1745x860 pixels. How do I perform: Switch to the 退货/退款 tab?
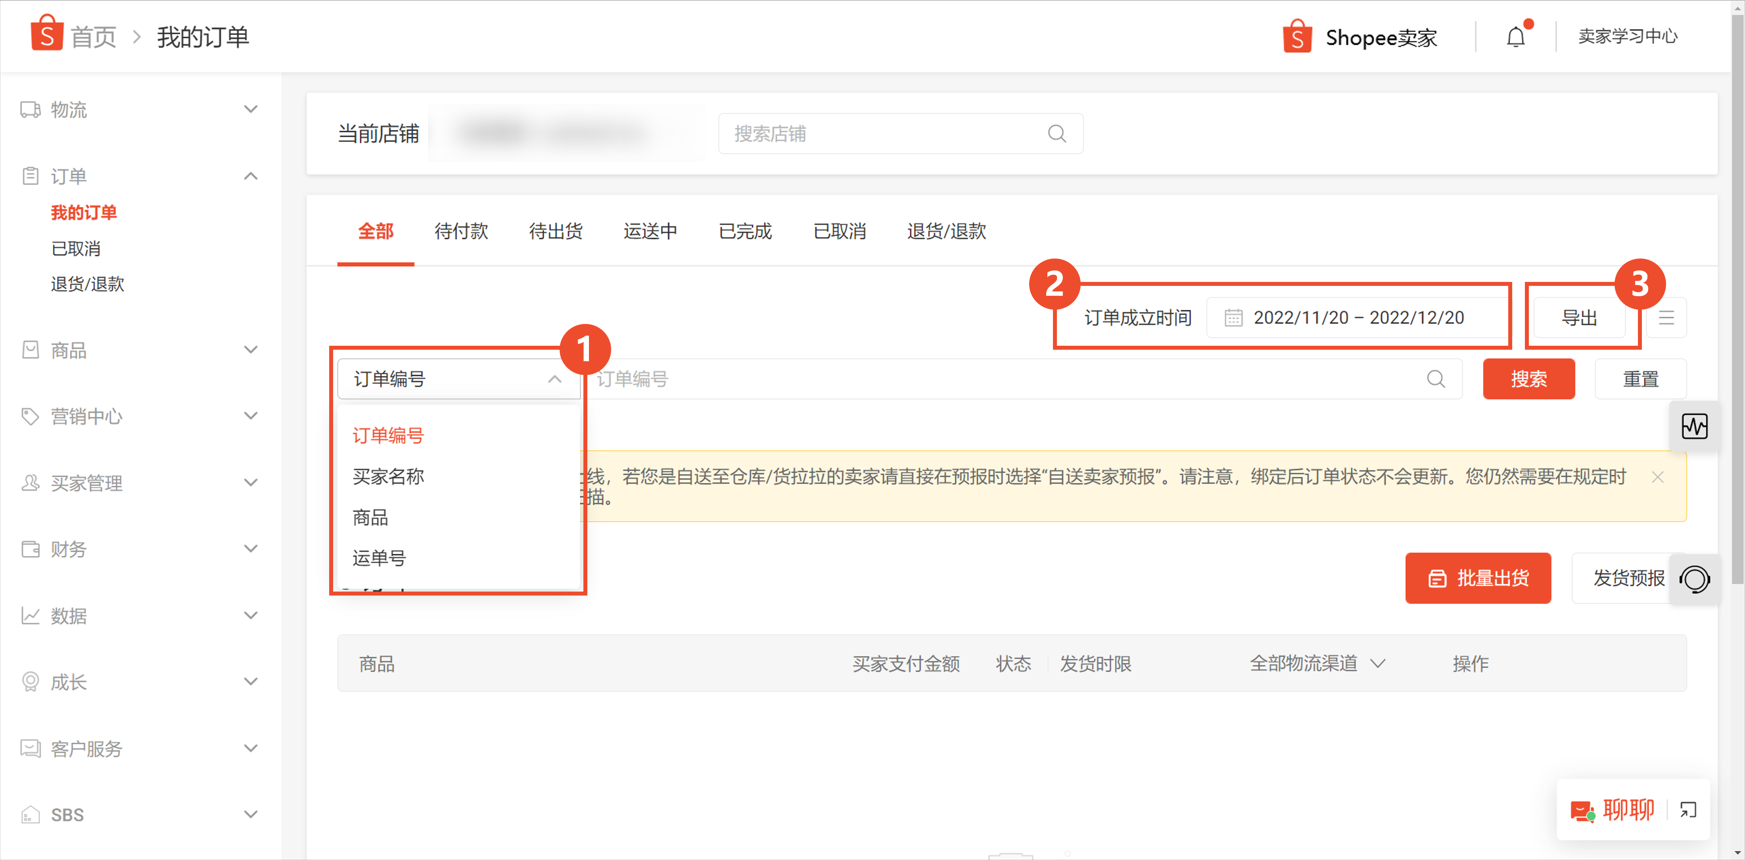coord(946,232)
